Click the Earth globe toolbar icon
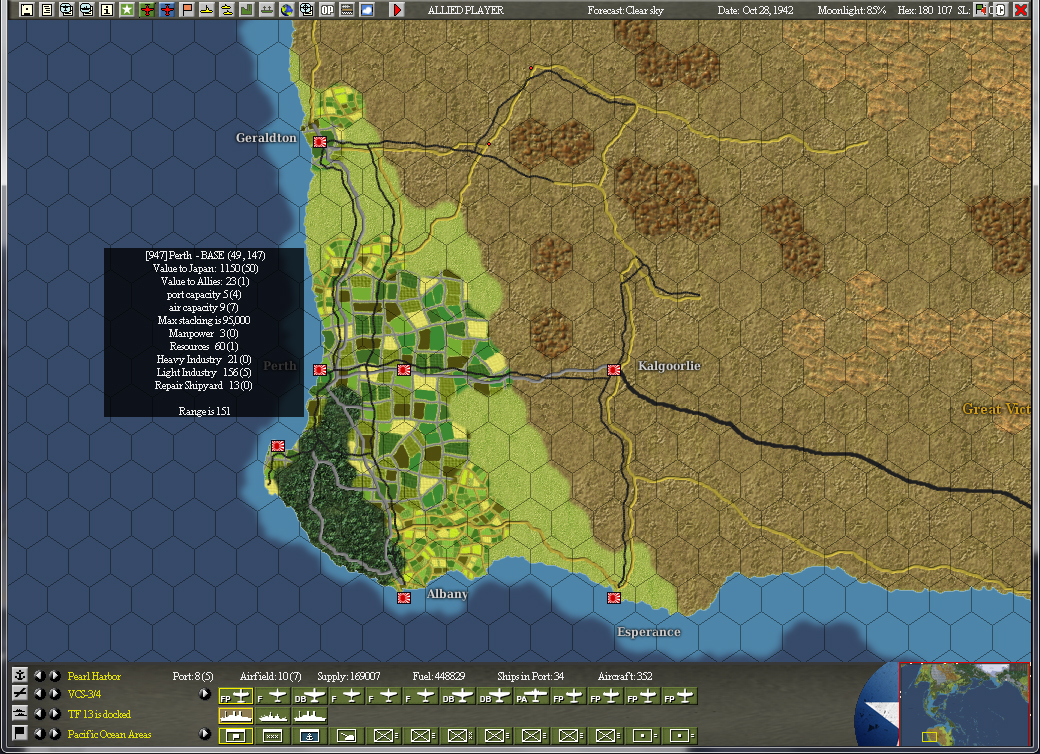 [x=286, y=10]
